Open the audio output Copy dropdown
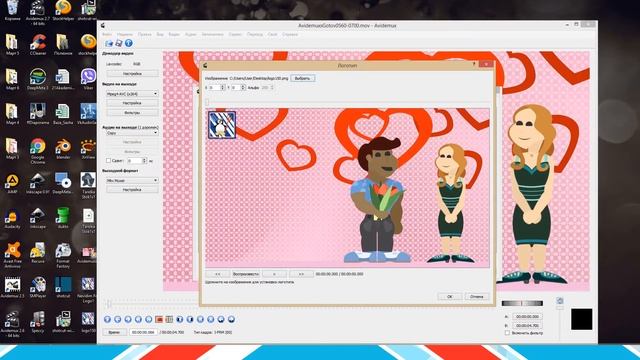 point(132,133)
